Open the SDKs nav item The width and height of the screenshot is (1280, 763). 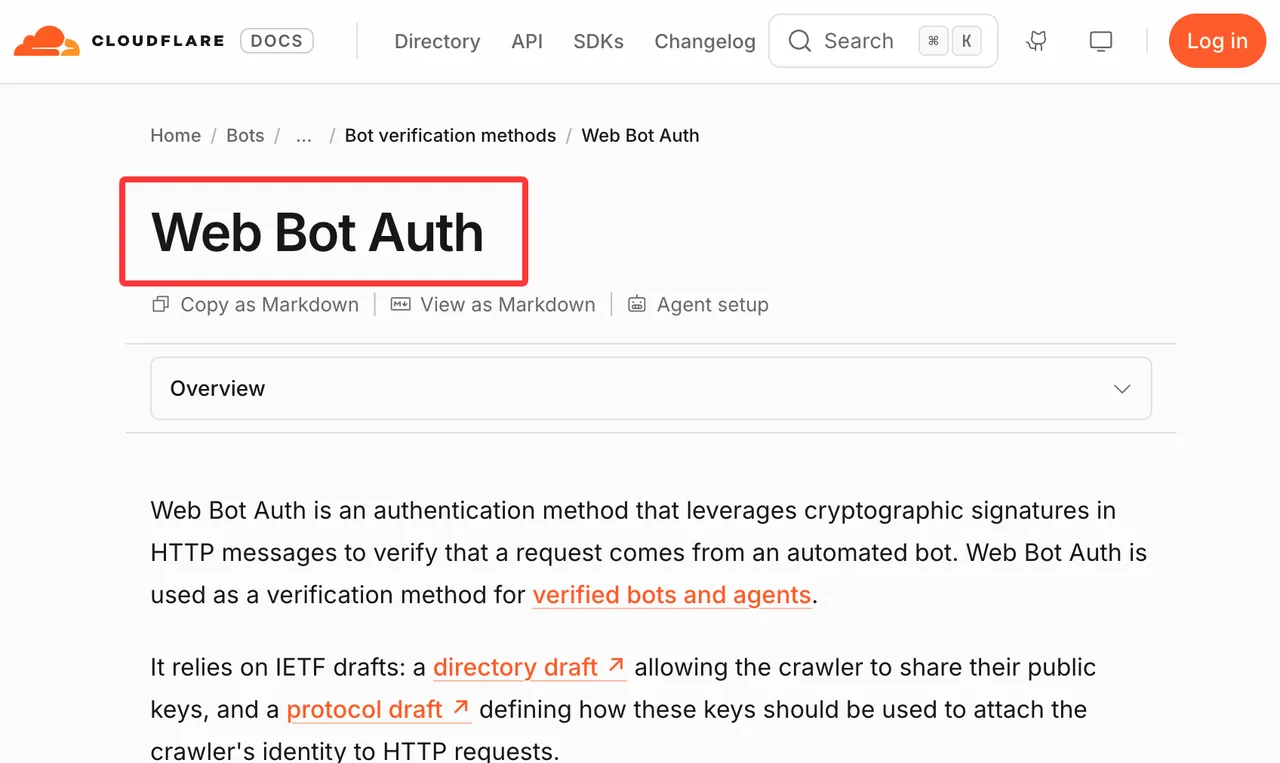pyautogui.click(x=598, y=41)
